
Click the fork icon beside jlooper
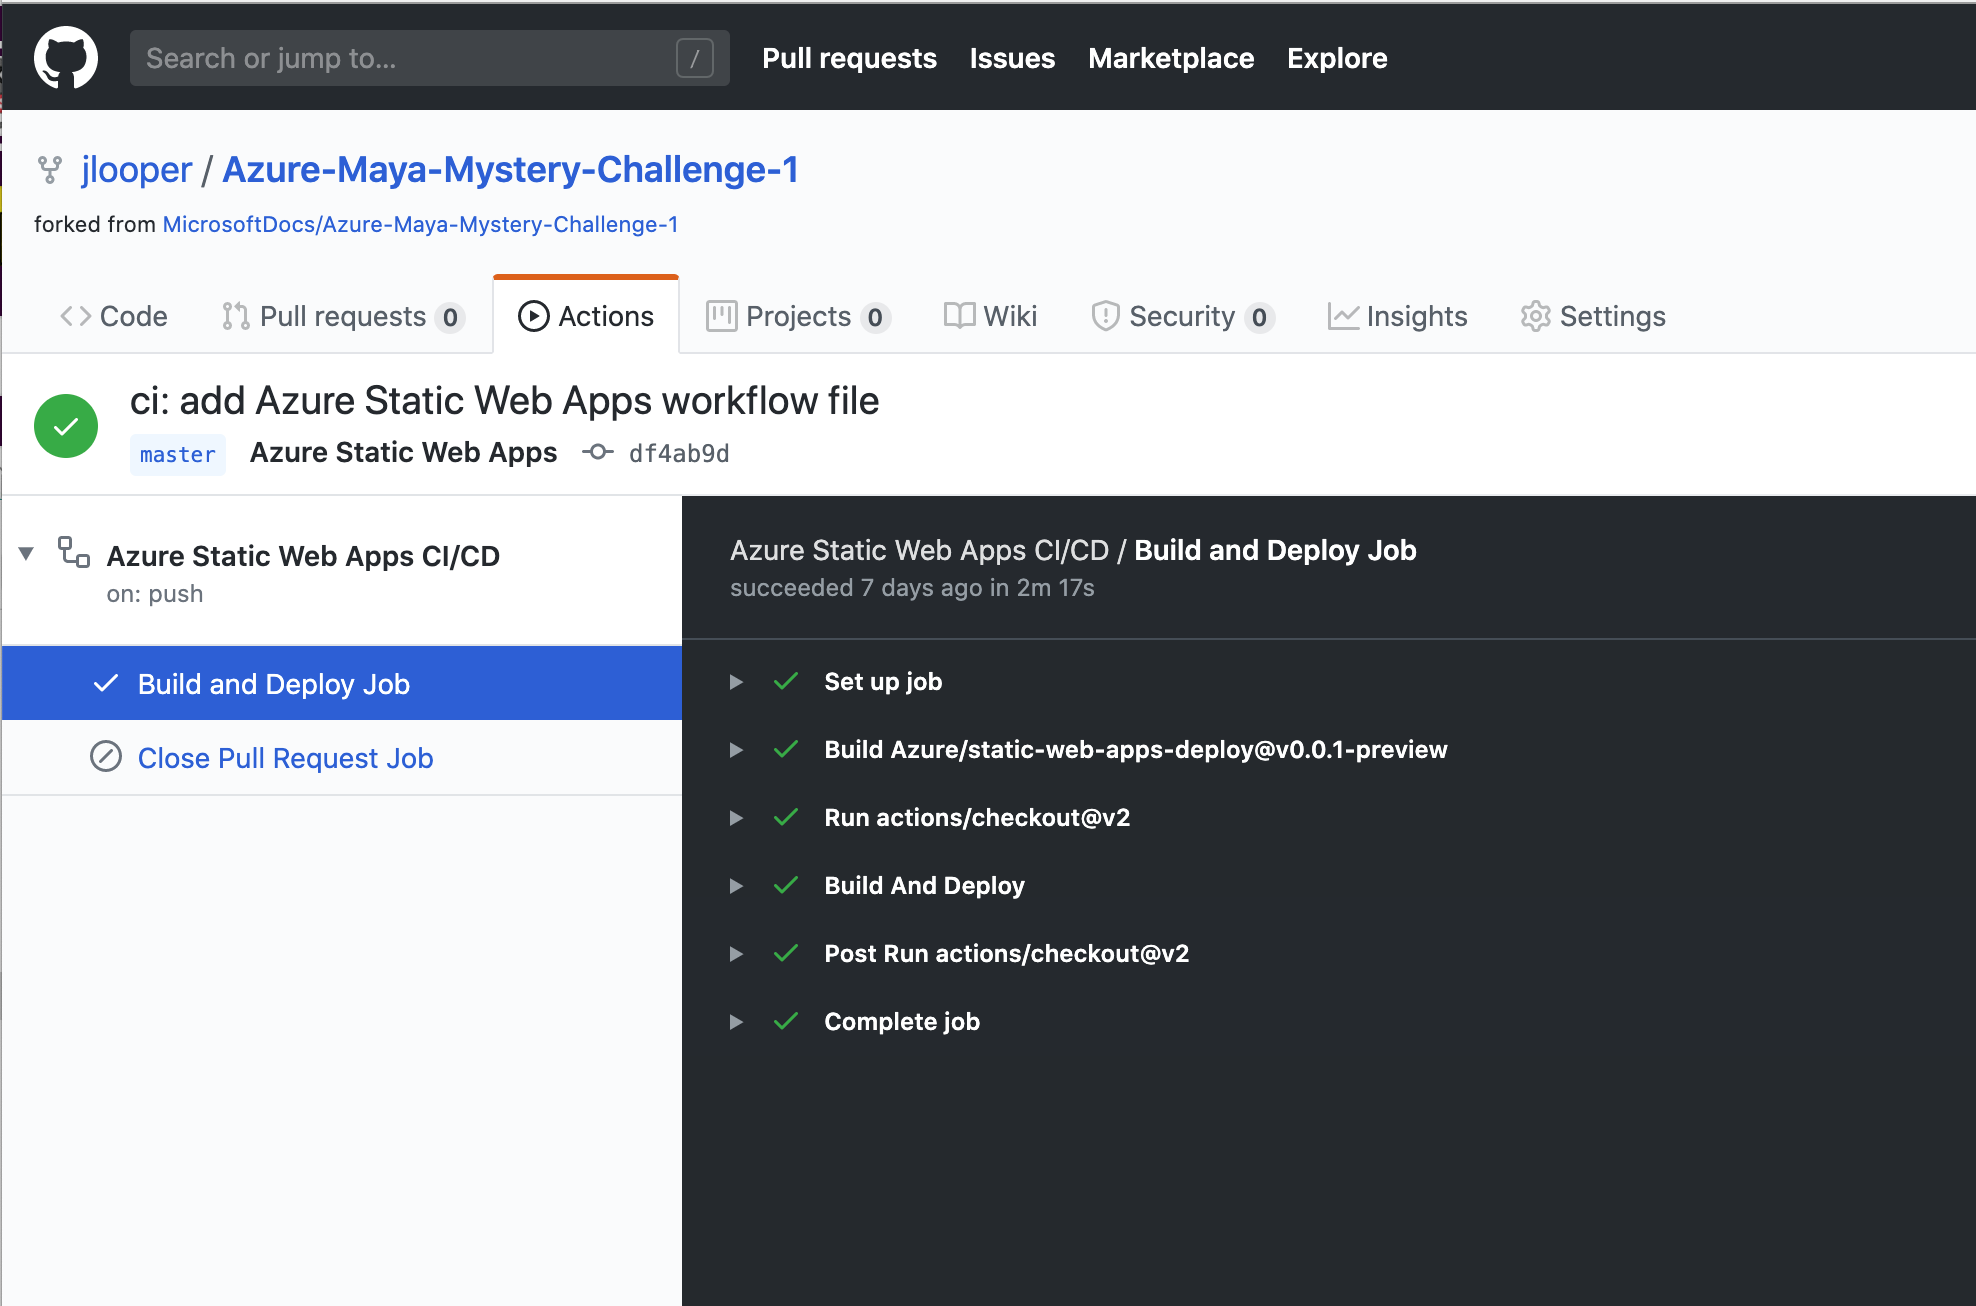click(50, 170)
